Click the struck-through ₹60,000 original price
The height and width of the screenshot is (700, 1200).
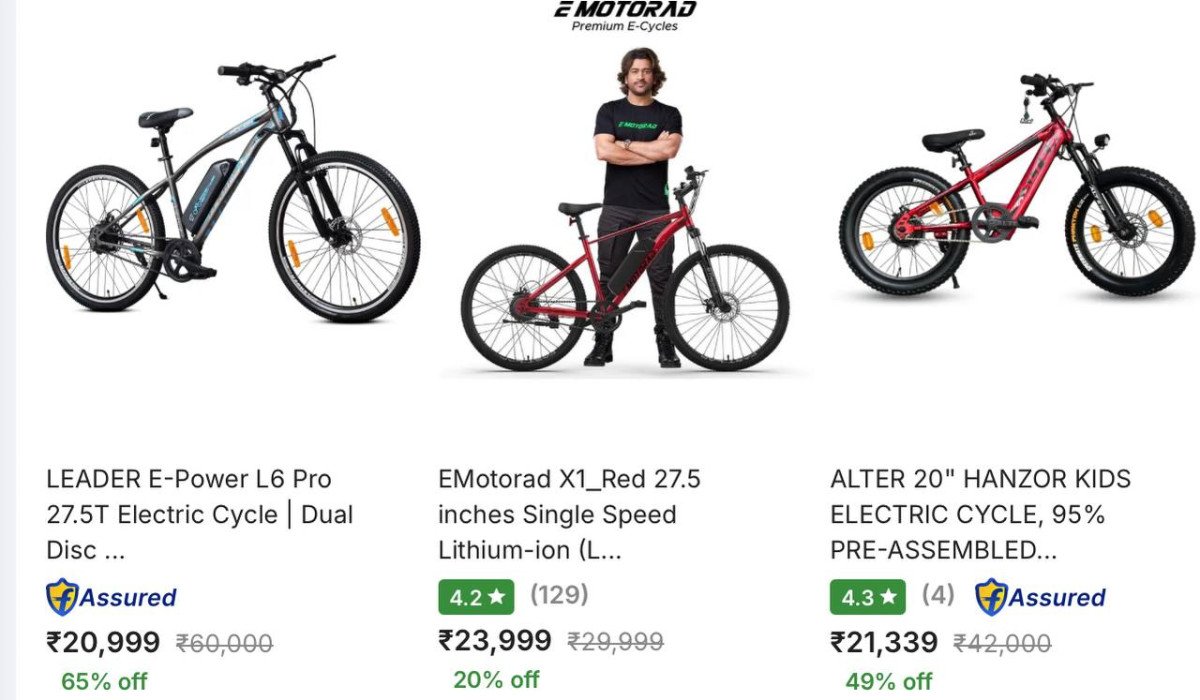[x=225, y=643]
